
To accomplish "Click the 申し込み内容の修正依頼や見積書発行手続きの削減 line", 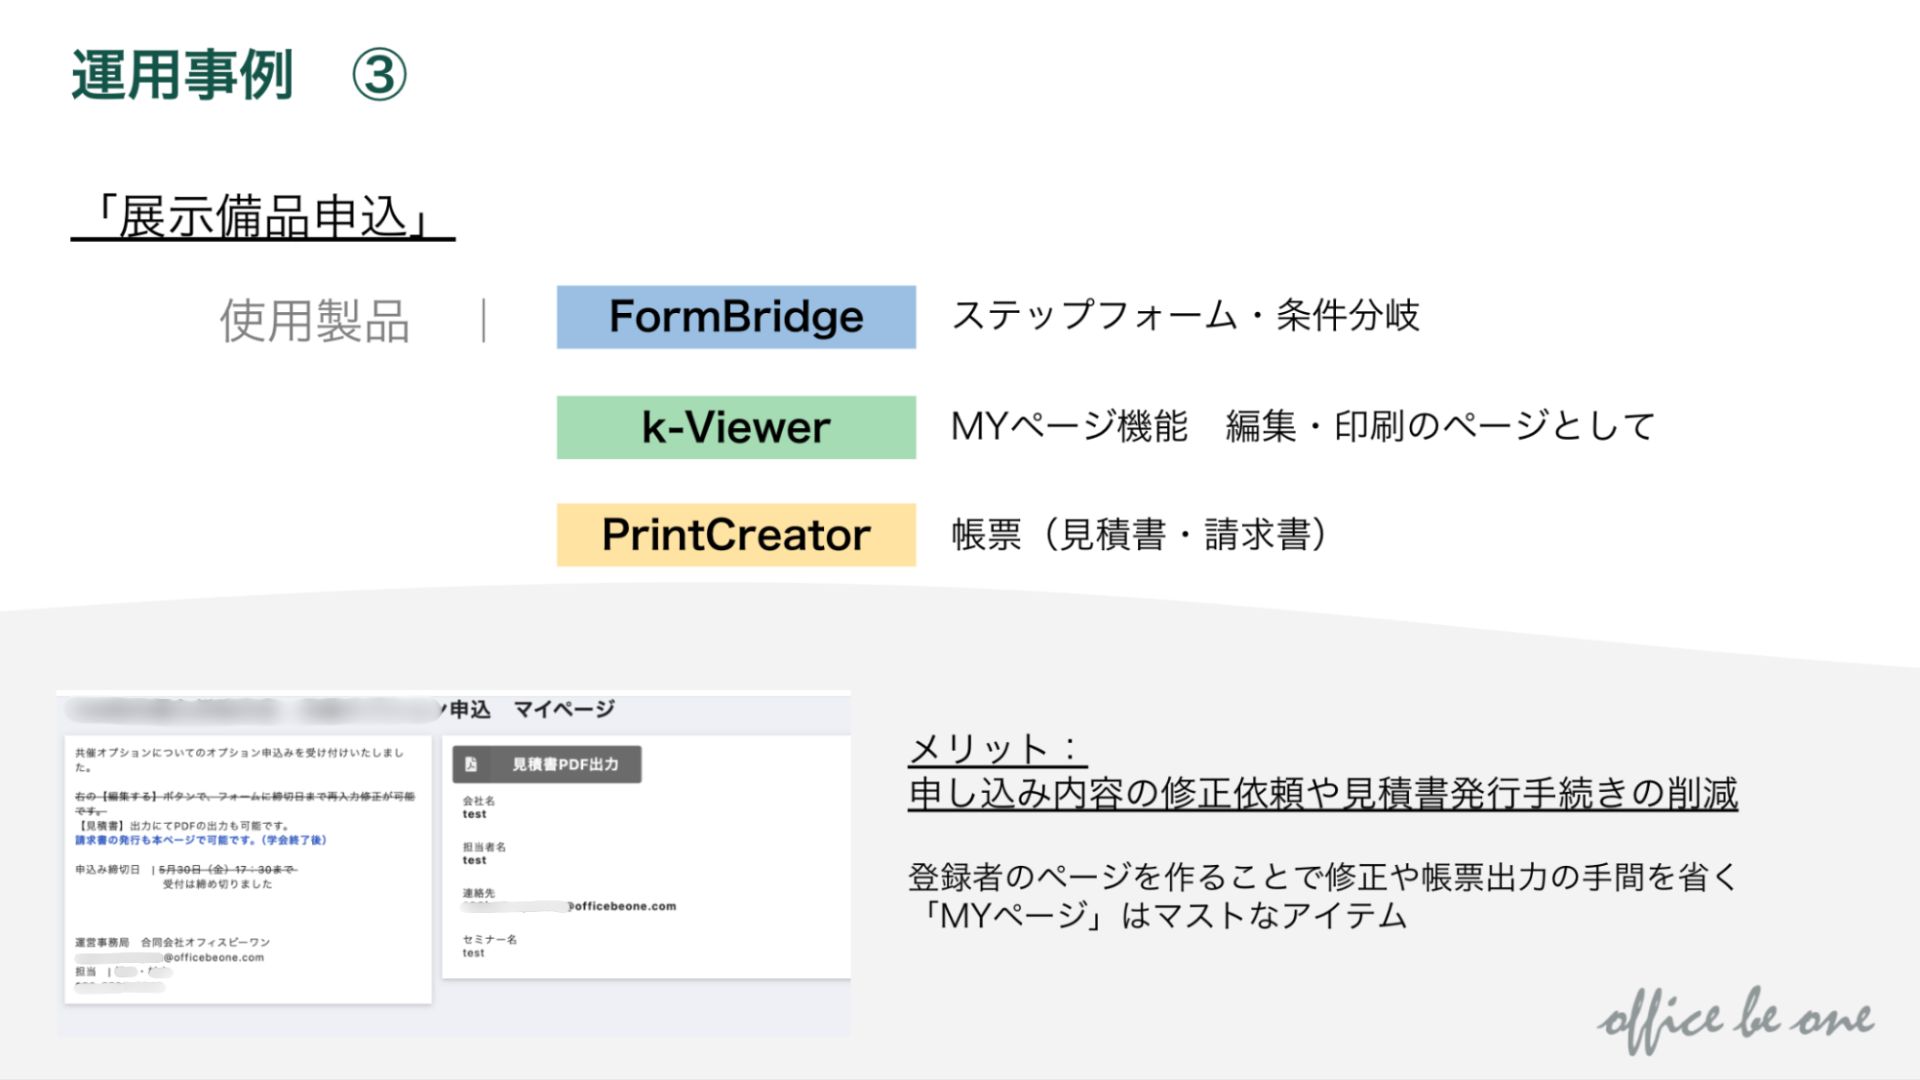I will coord(1323,793).
